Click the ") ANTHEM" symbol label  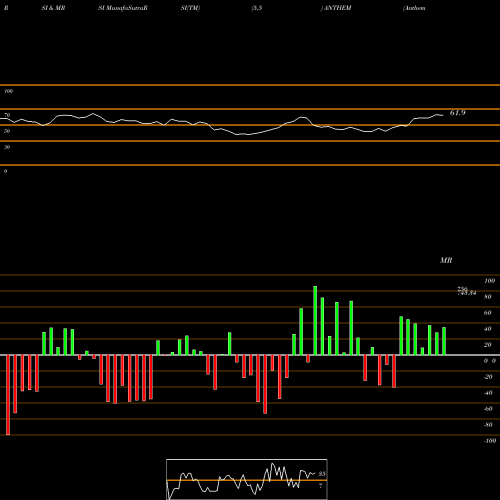(336, 8)
